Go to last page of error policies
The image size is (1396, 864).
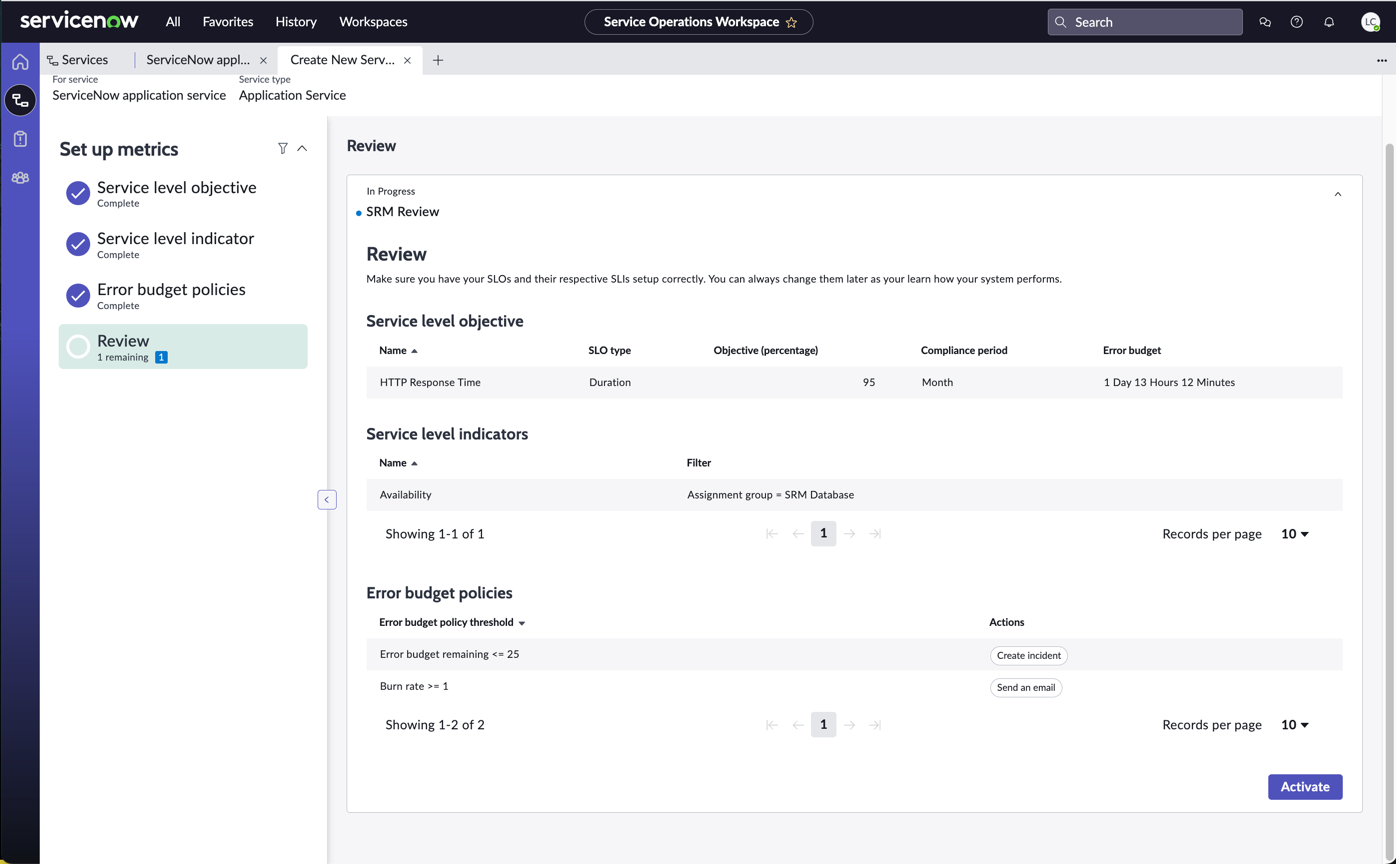pos(875,725)
